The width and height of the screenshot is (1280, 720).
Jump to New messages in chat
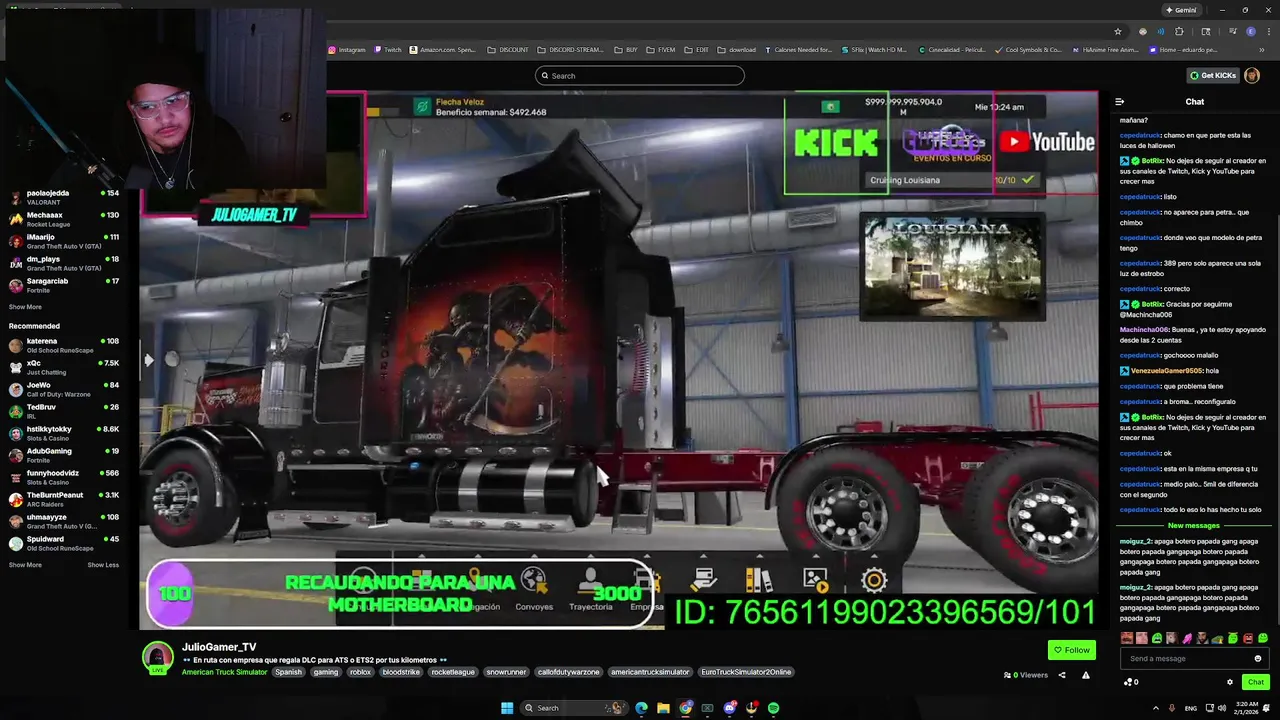(x=1193, y=526)
